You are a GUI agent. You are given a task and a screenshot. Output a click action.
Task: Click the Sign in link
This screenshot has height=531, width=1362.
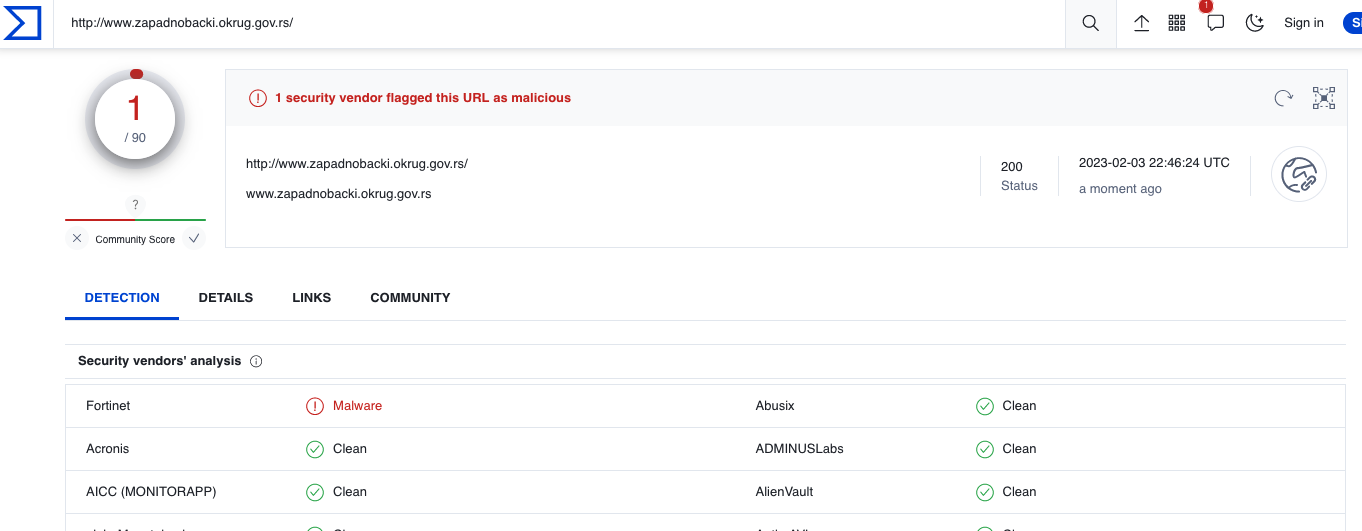point(1304,23)
